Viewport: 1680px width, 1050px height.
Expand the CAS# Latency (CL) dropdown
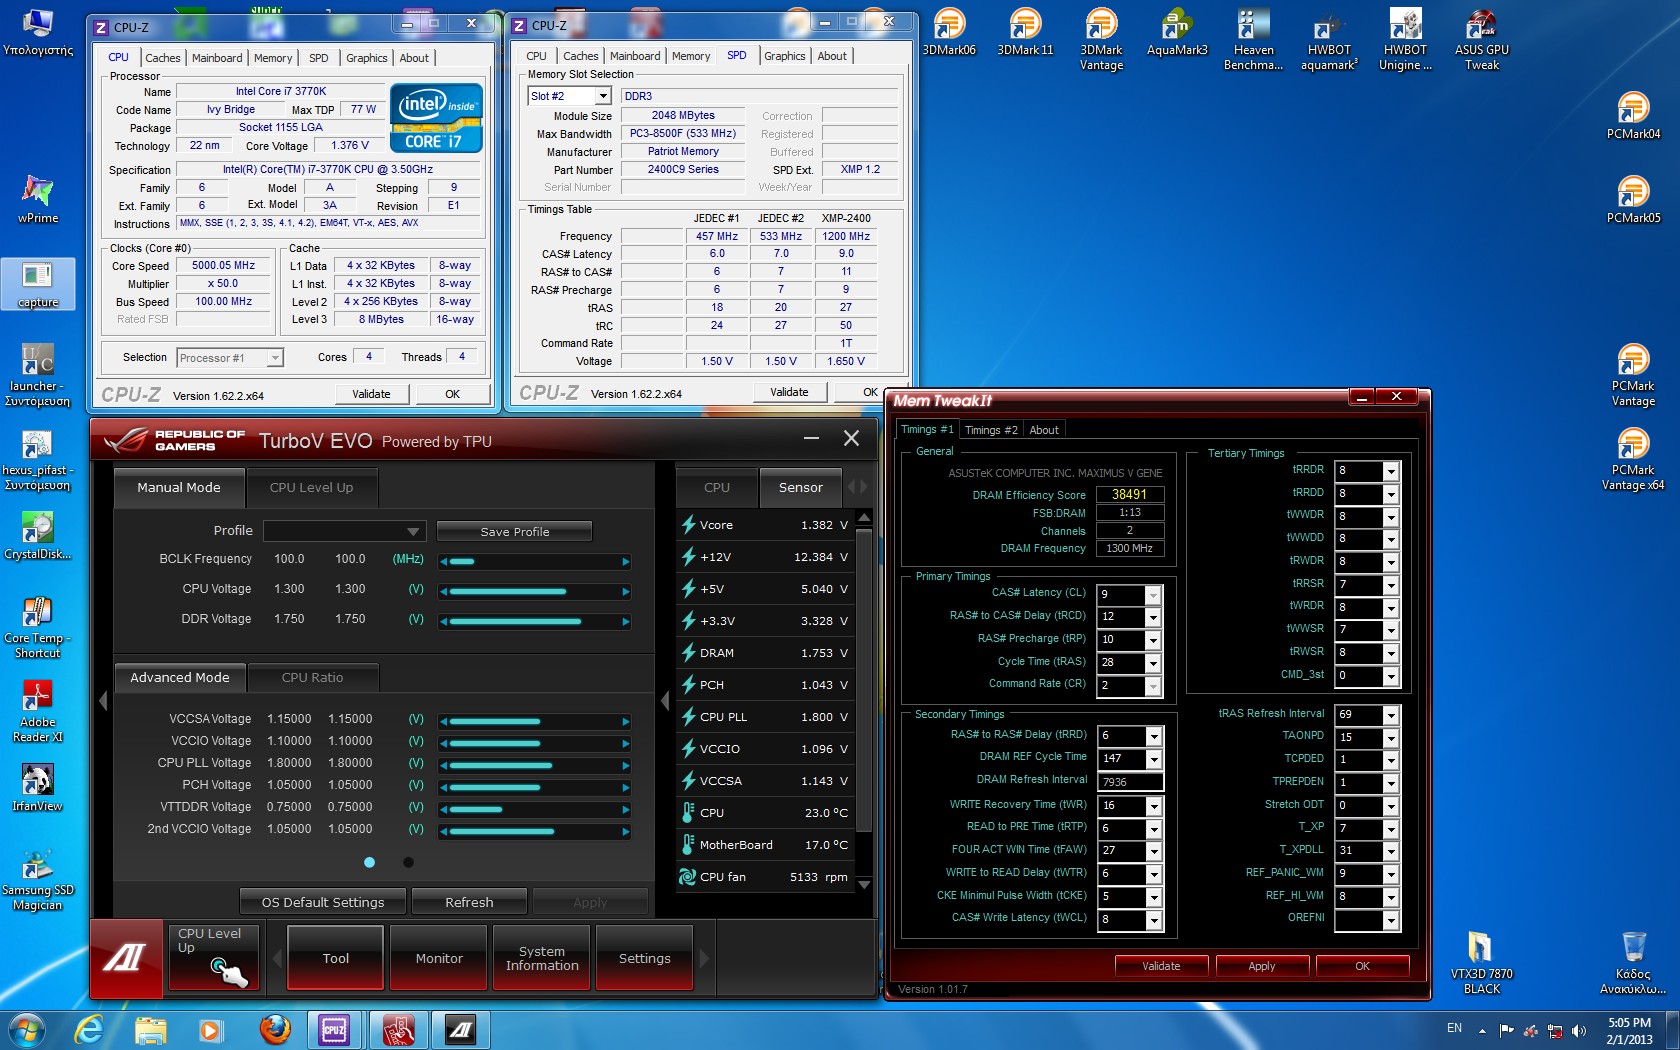click(1152, 594)
